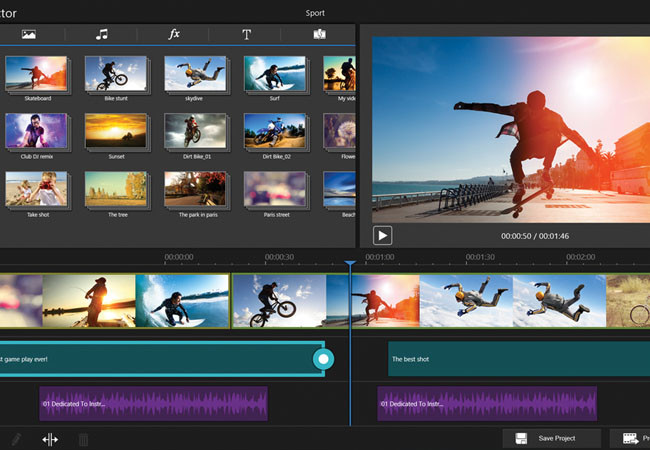Click the 00:01:30 mark on timeline ruler

point(480,257)
